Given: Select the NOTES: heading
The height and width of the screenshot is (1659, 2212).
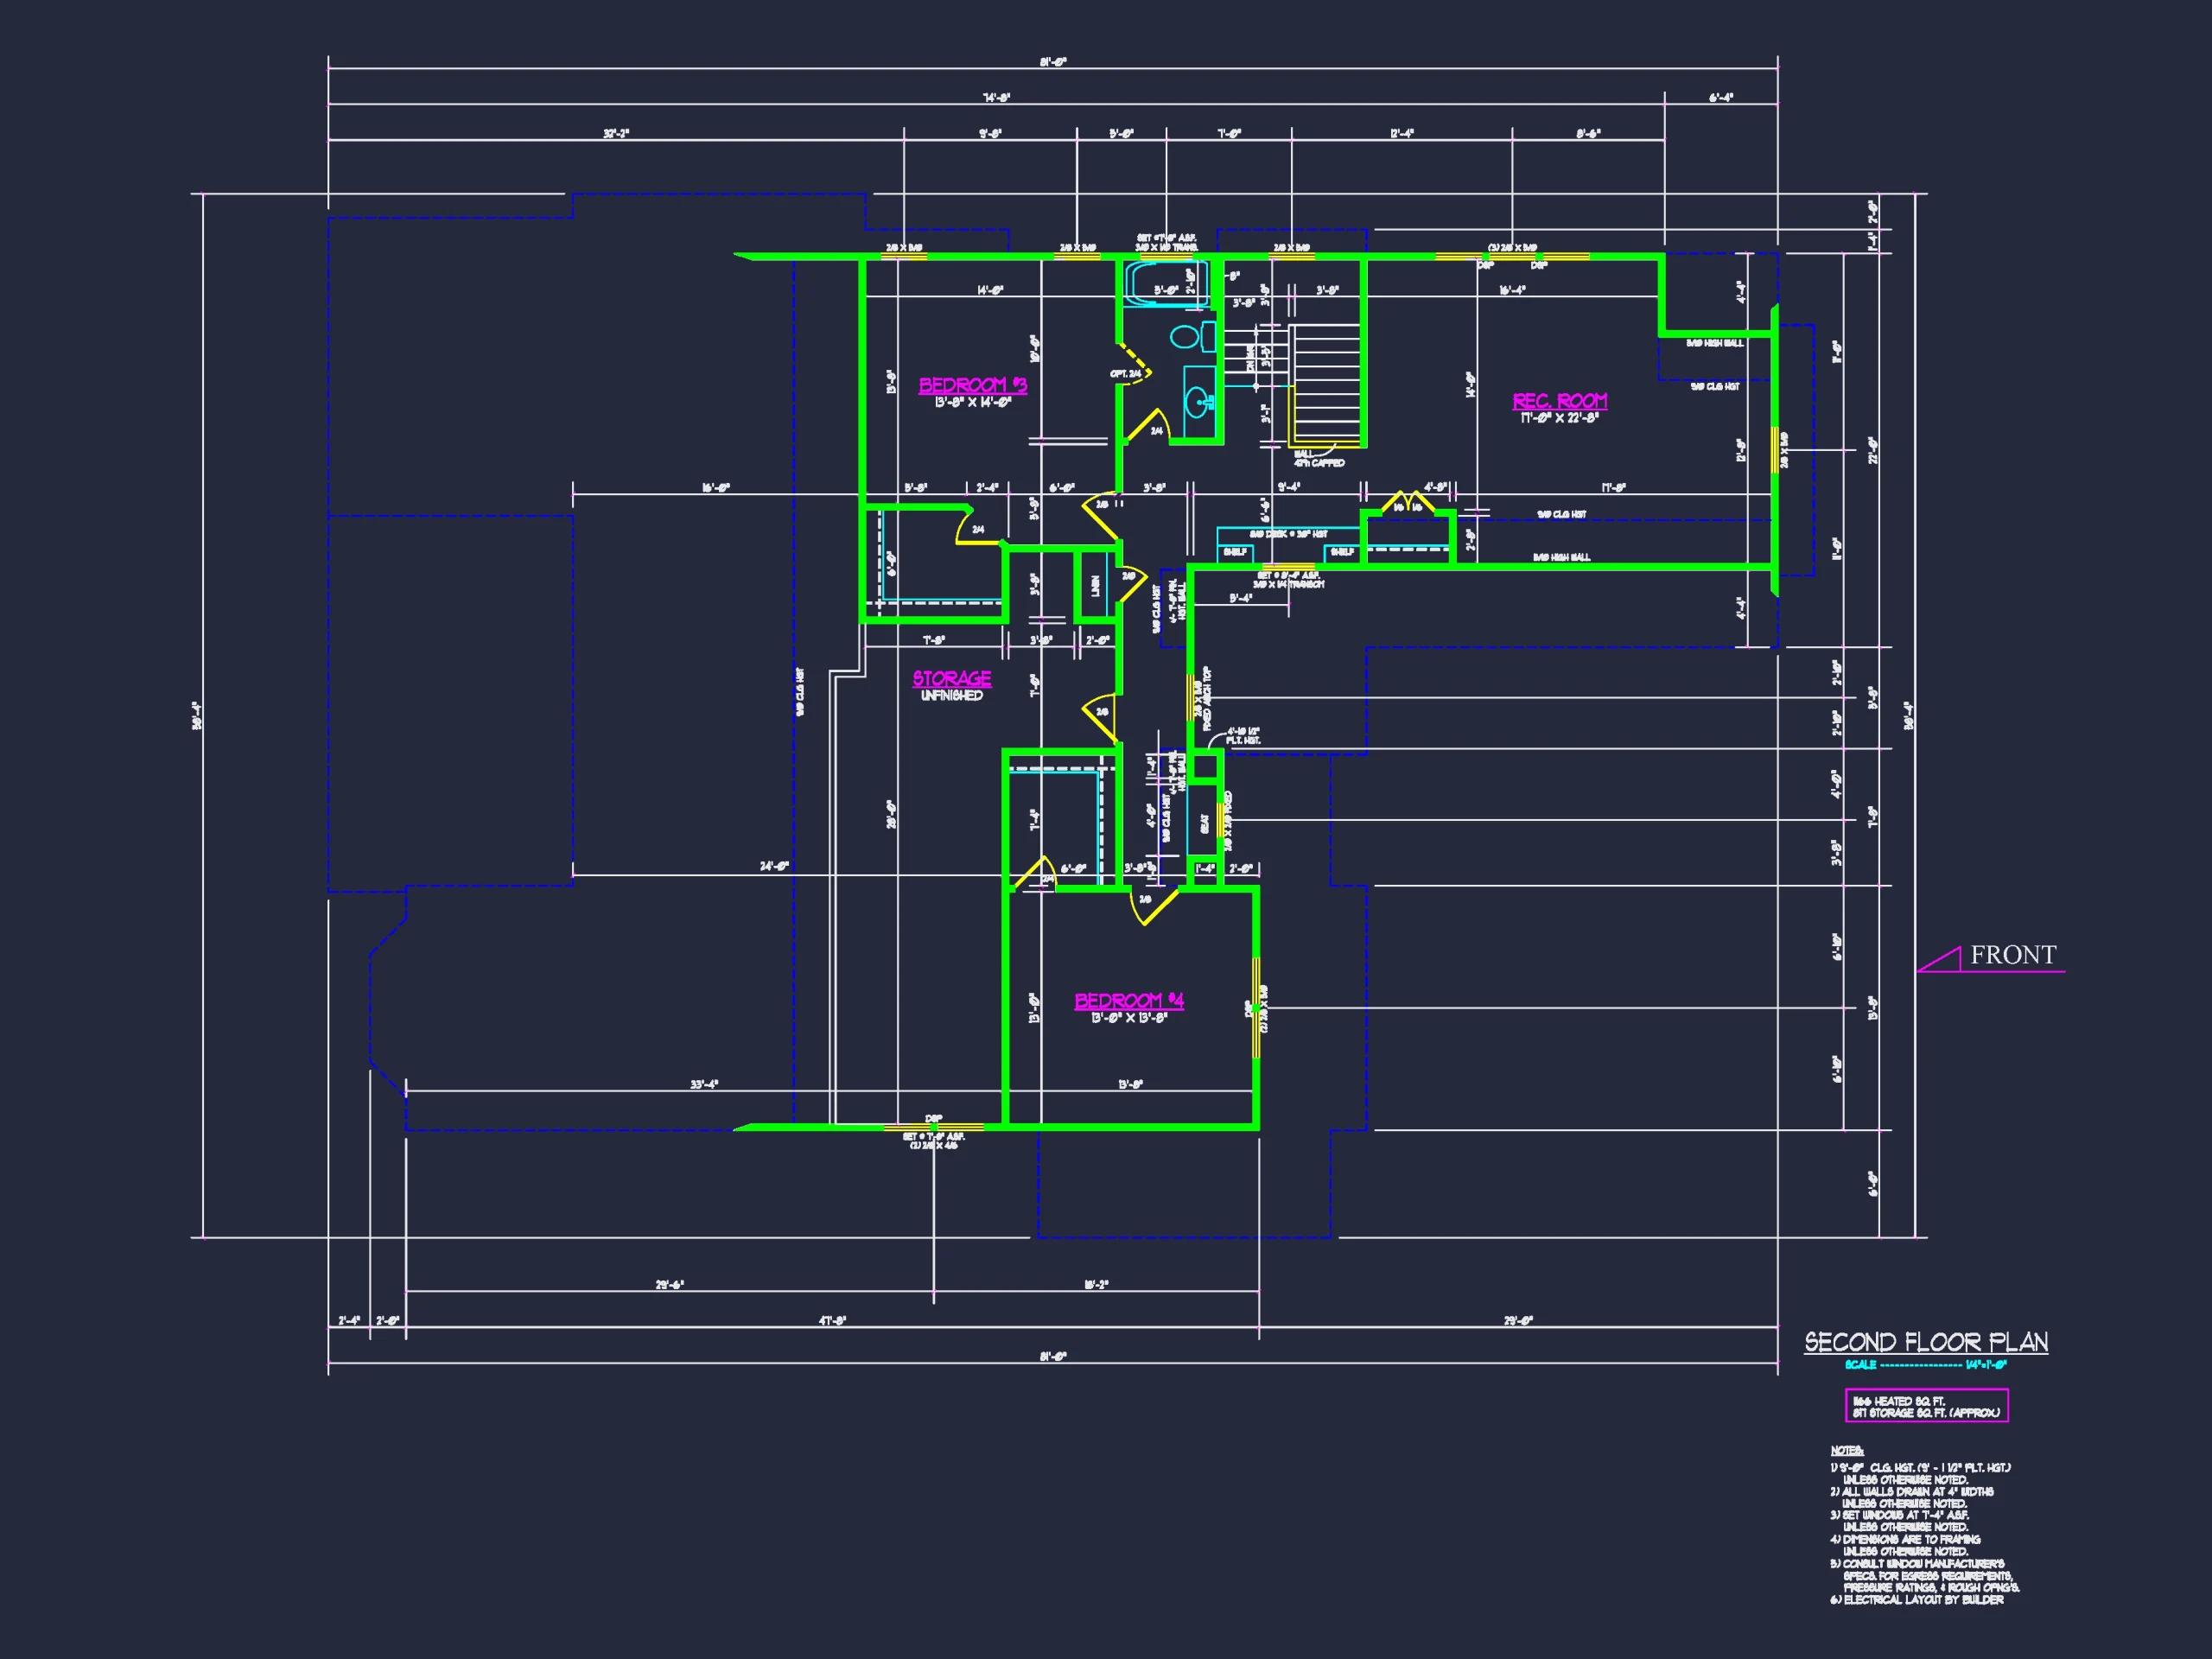Looking at the screenshot, I should 1847,1450.
